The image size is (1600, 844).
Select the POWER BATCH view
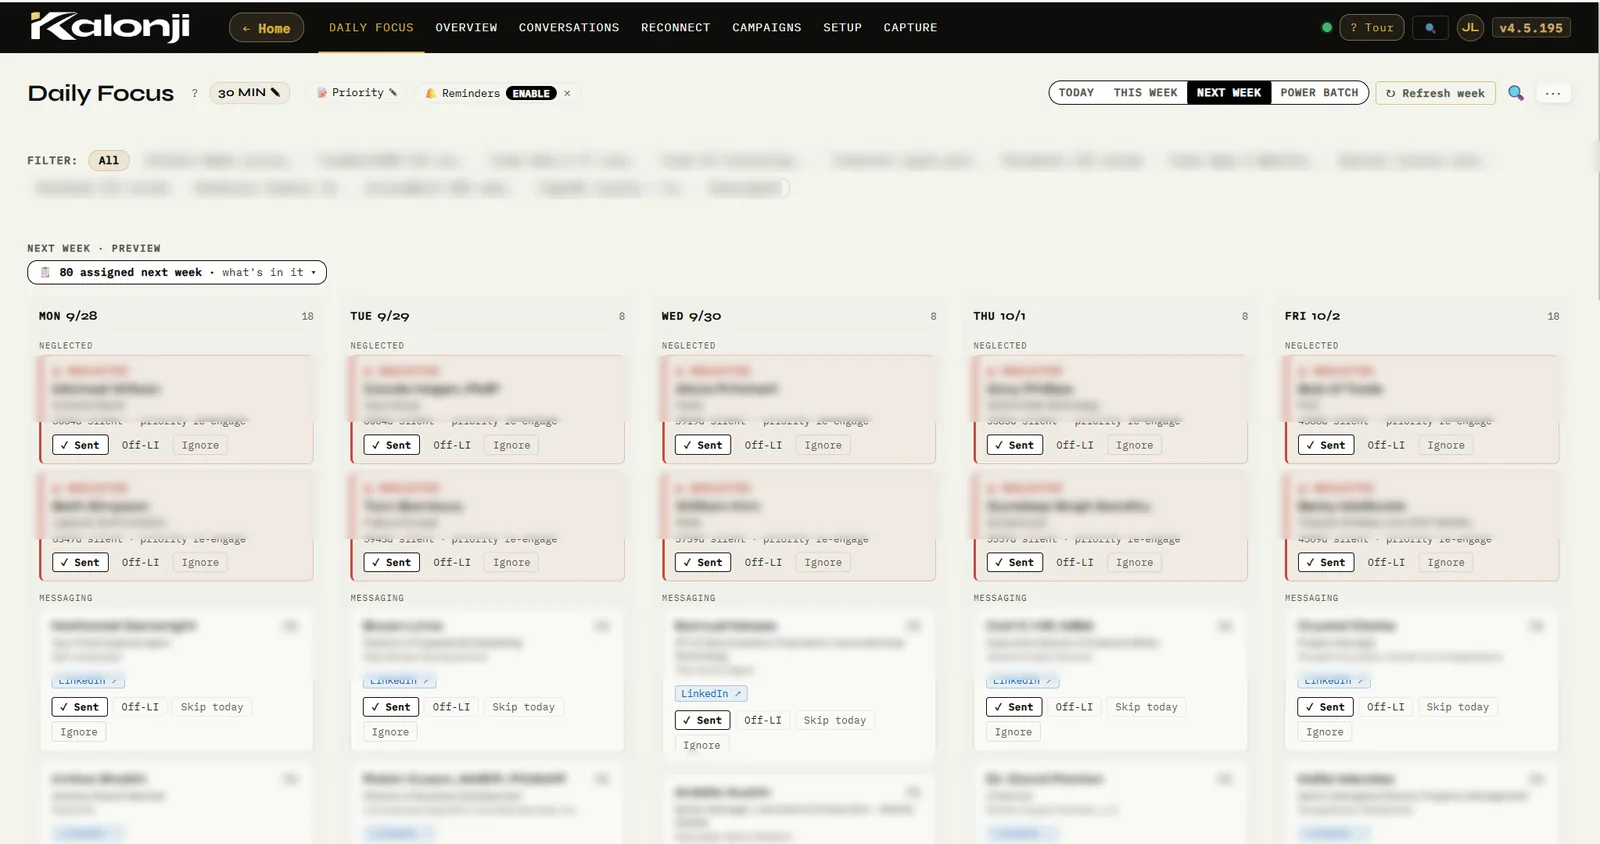point(1319,93)
